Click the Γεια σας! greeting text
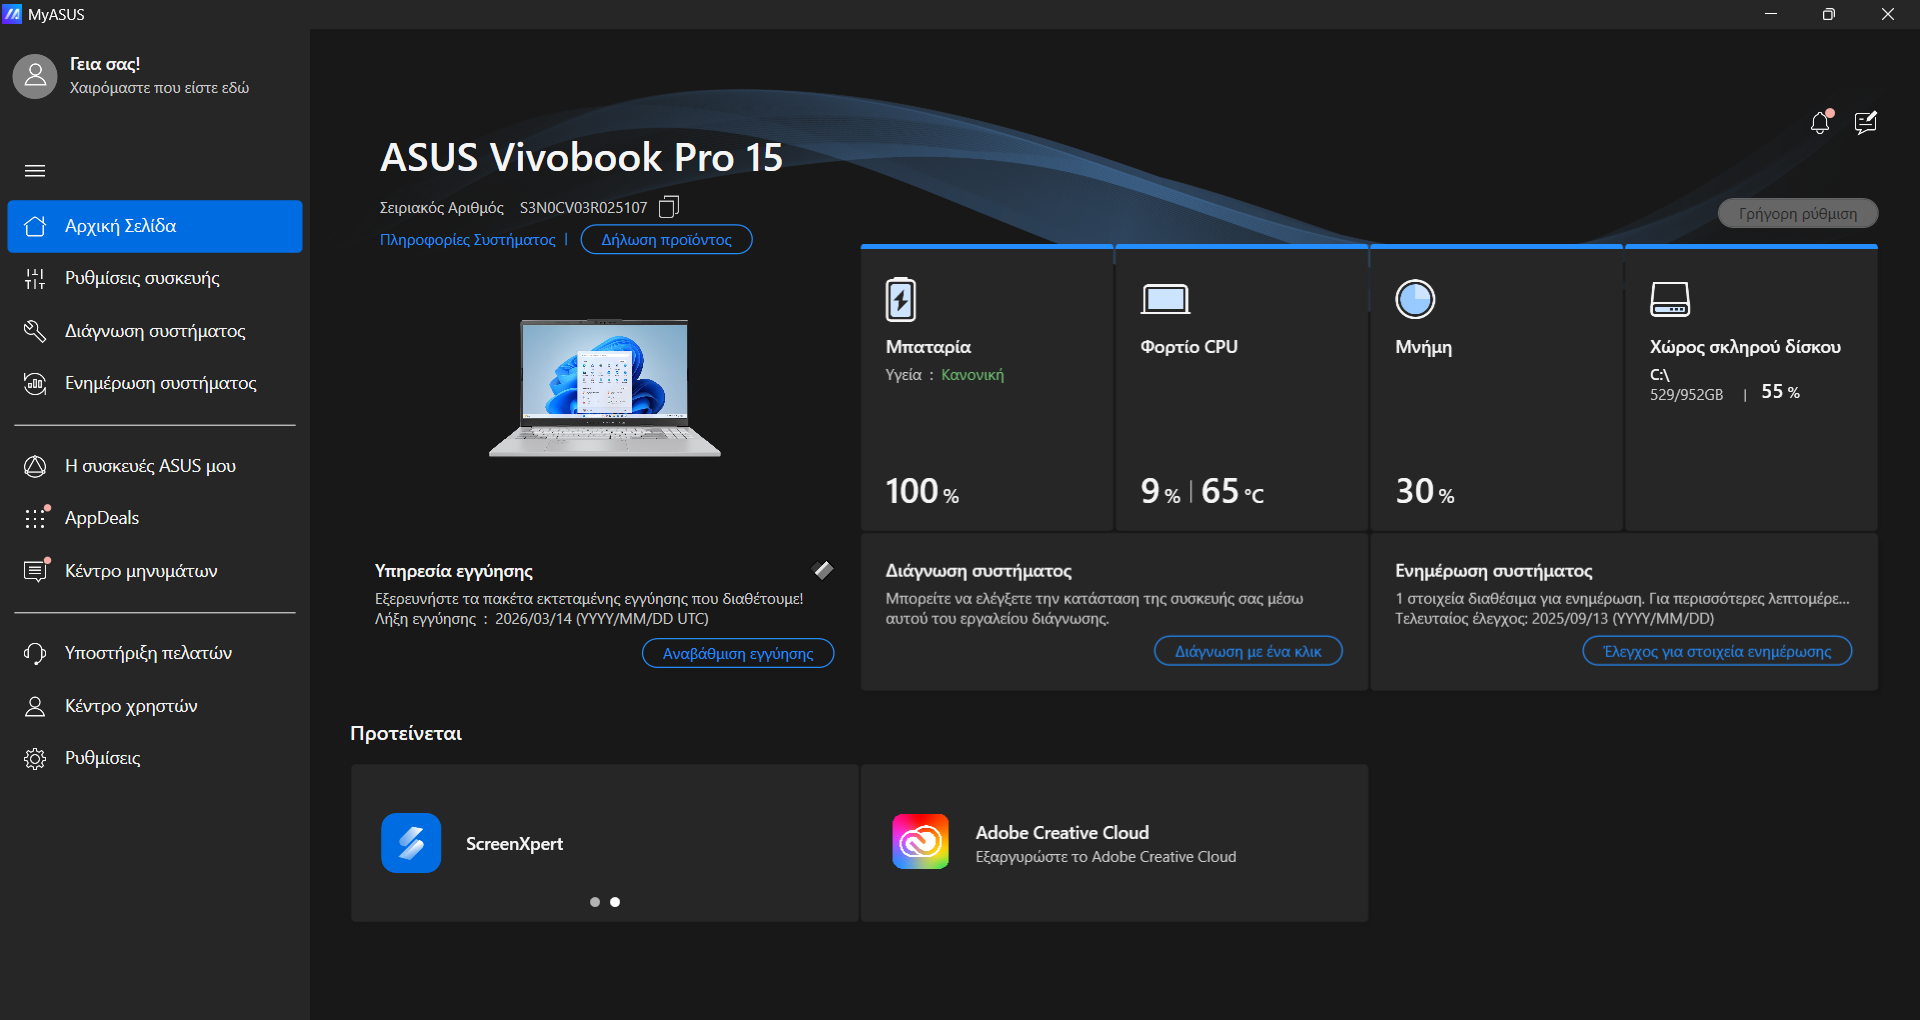1920x1020 pixels. (x=105, y=64)
